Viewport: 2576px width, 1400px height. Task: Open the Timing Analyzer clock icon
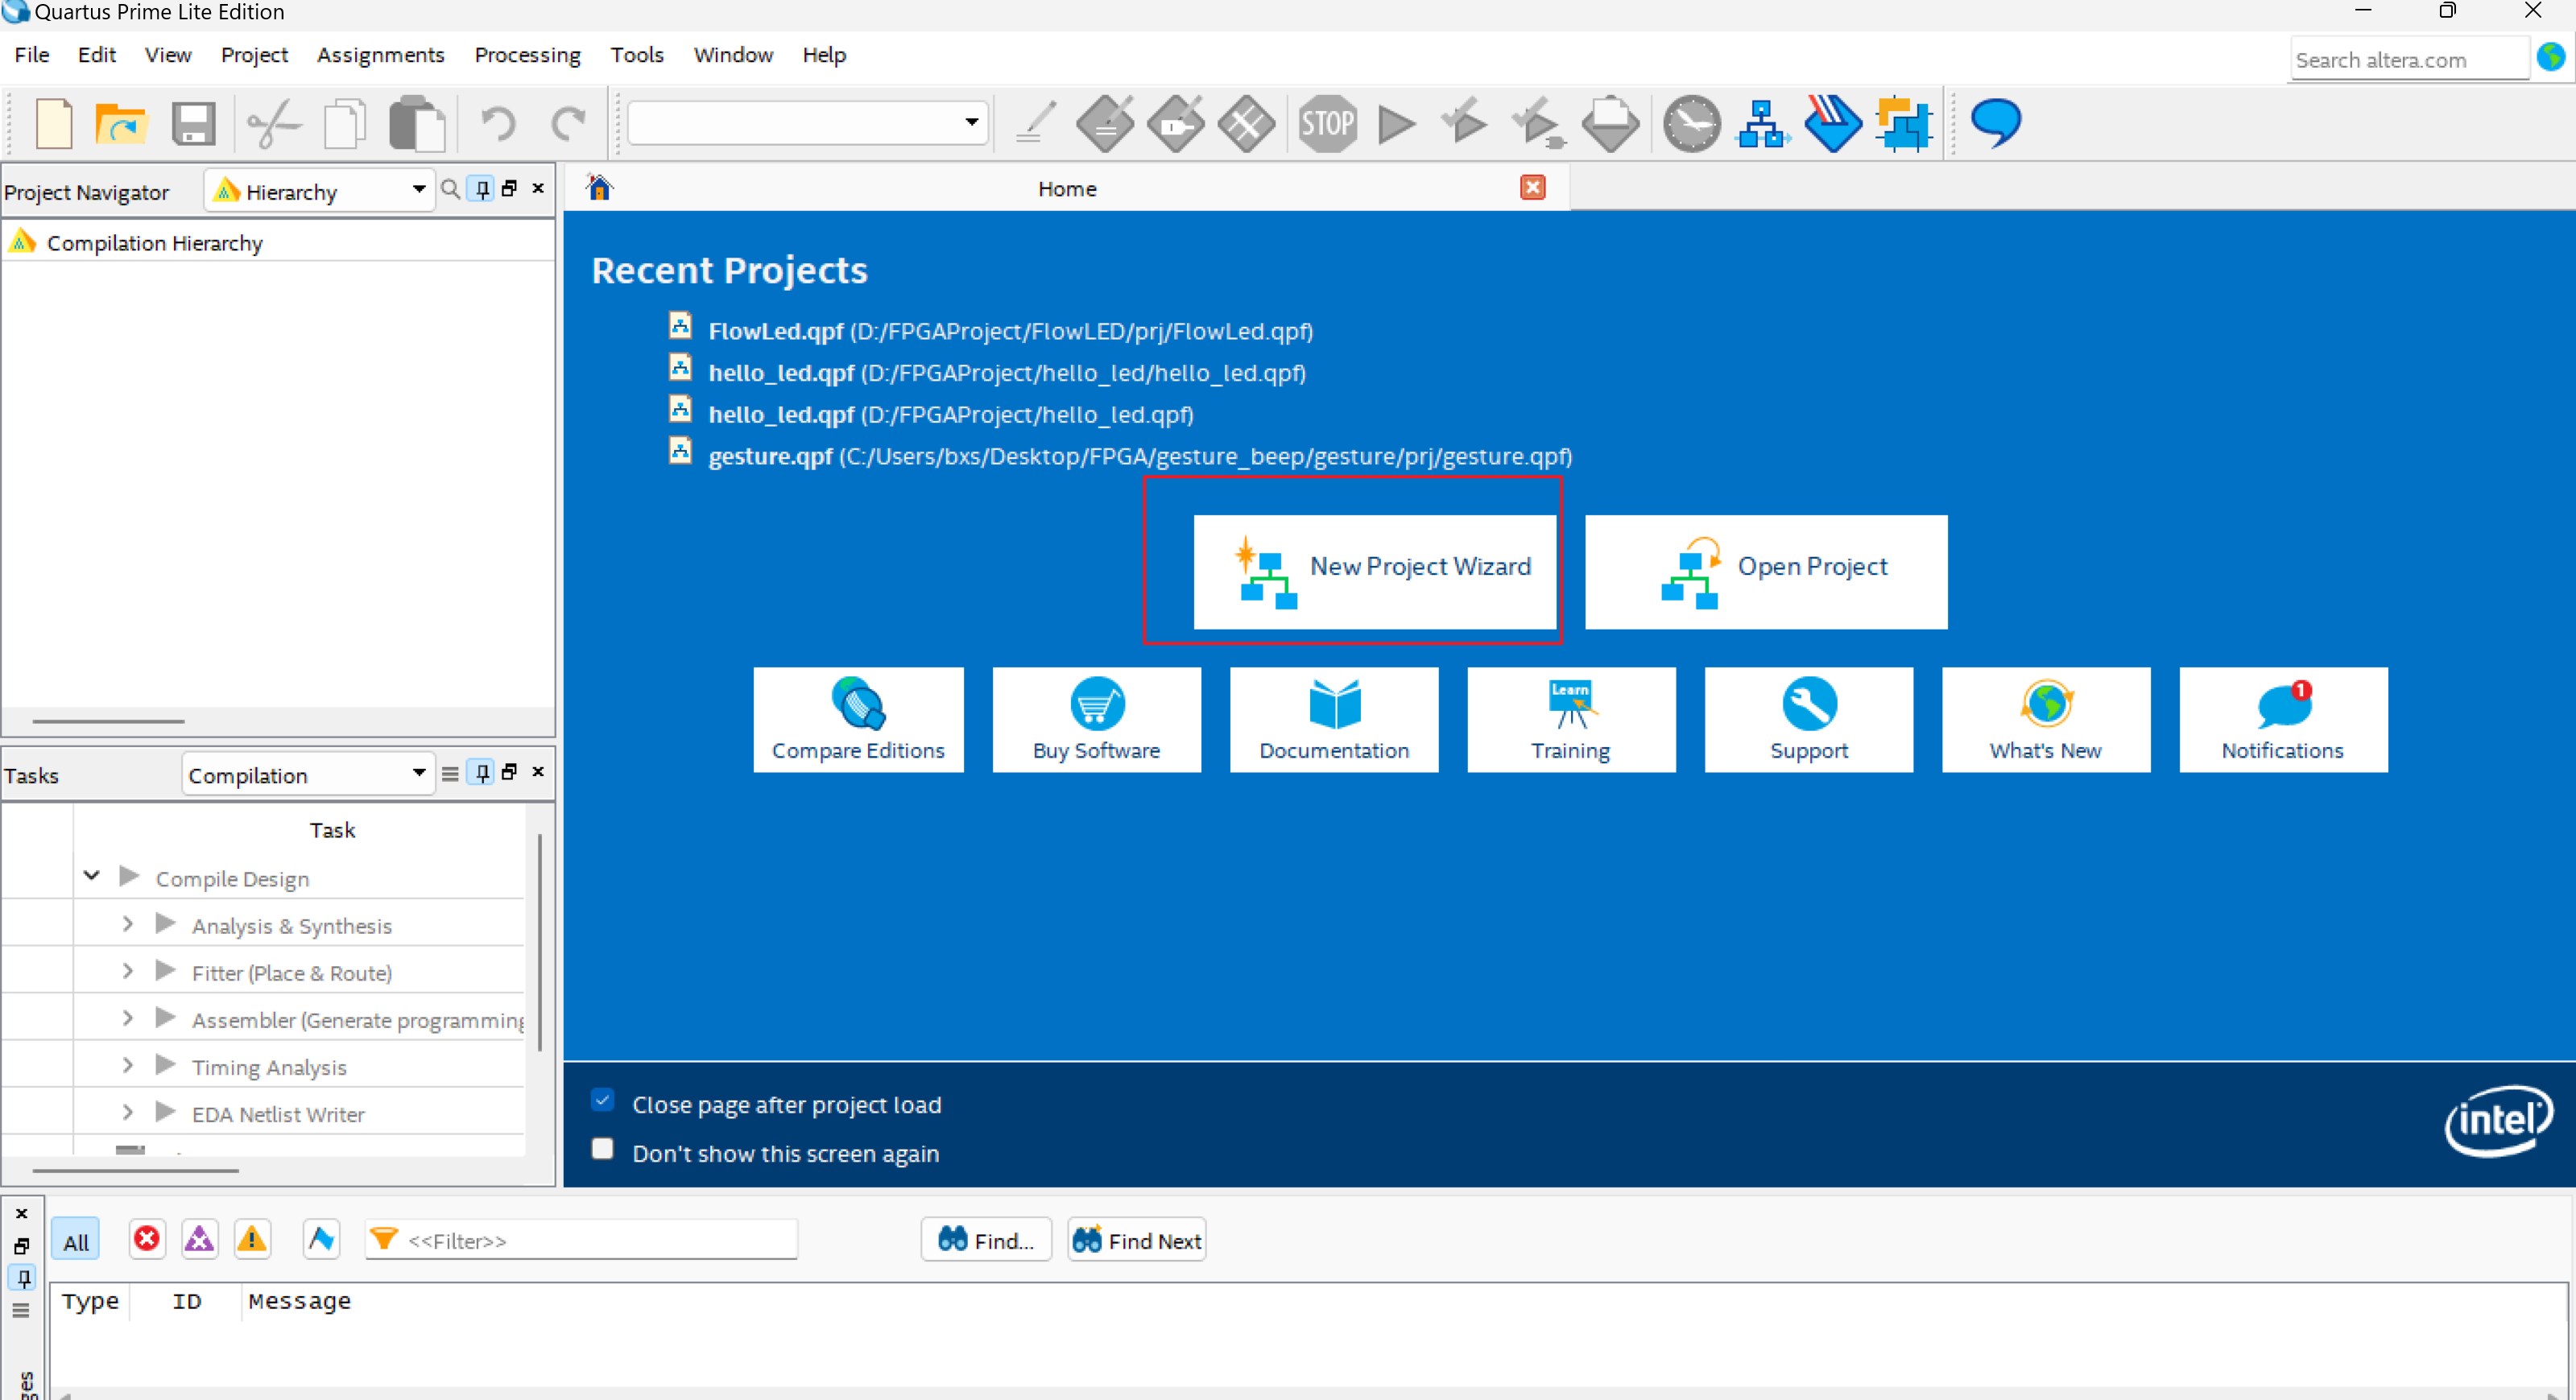pos(1691,124)
